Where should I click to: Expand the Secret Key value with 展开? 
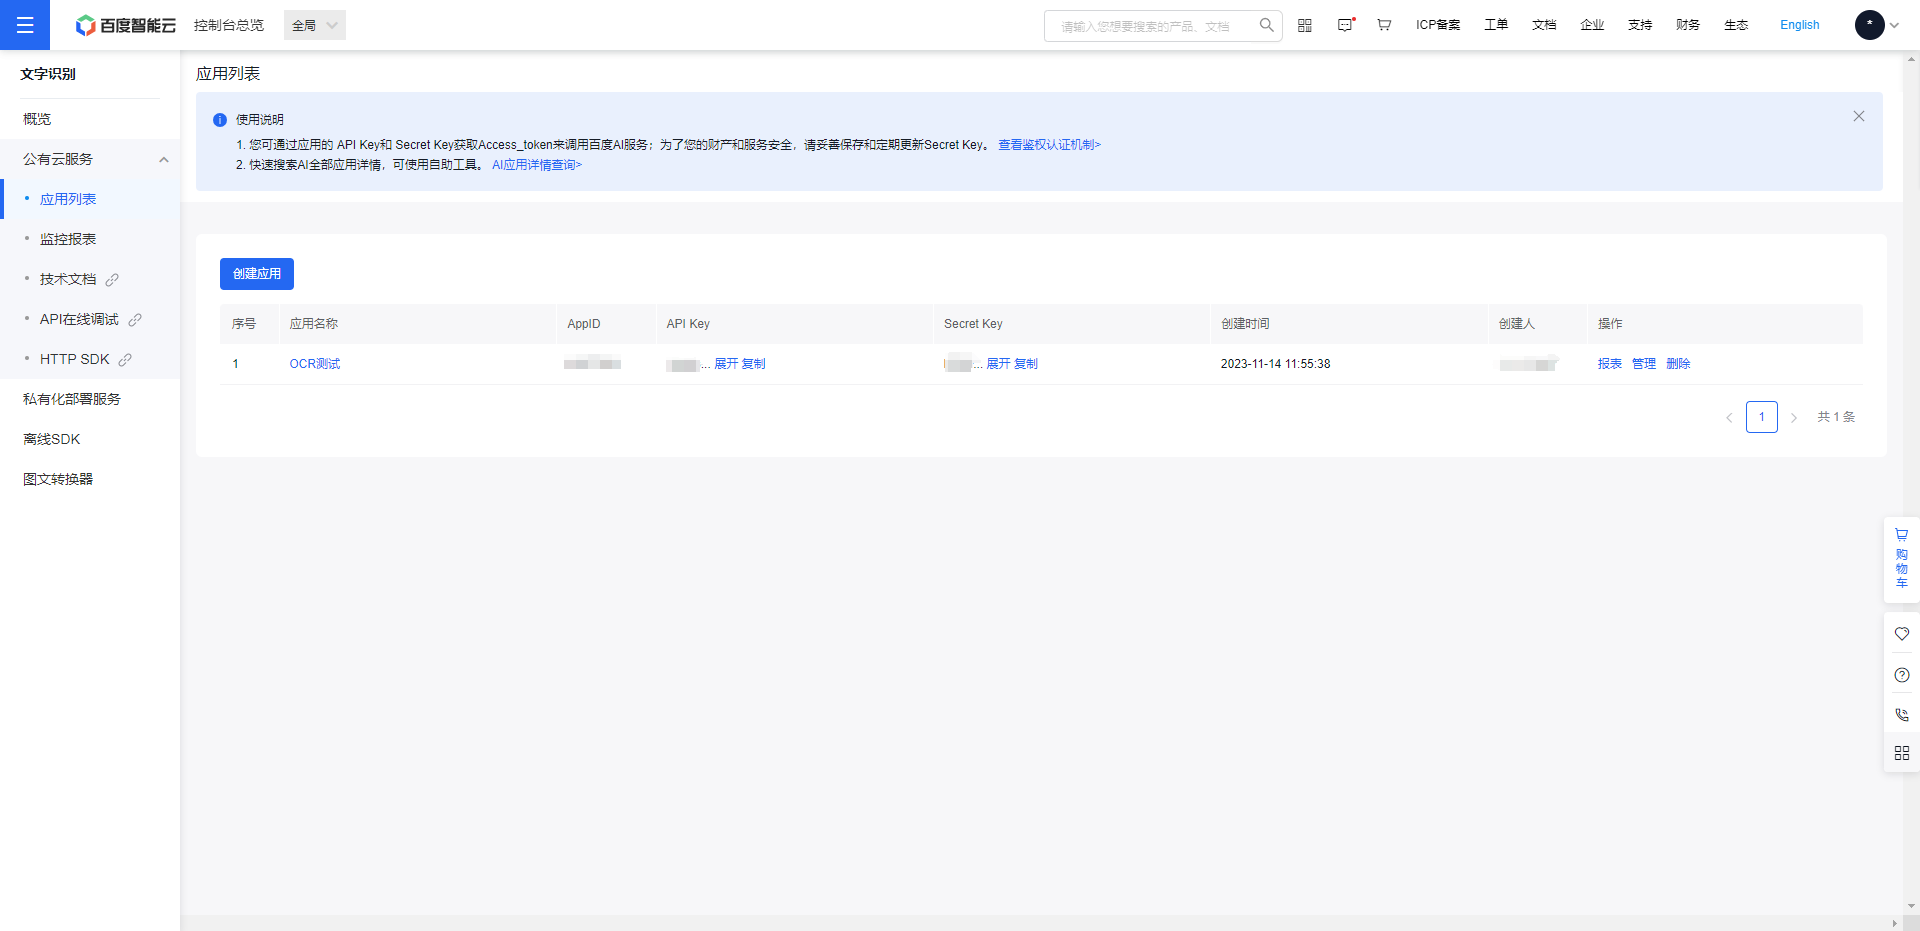point(998,364)
